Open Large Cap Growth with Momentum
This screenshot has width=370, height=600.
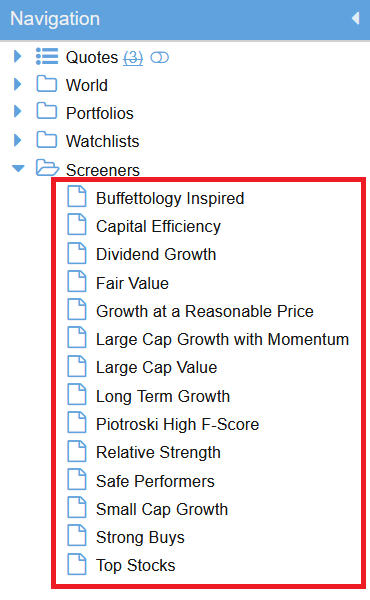[x=222, y=339]
